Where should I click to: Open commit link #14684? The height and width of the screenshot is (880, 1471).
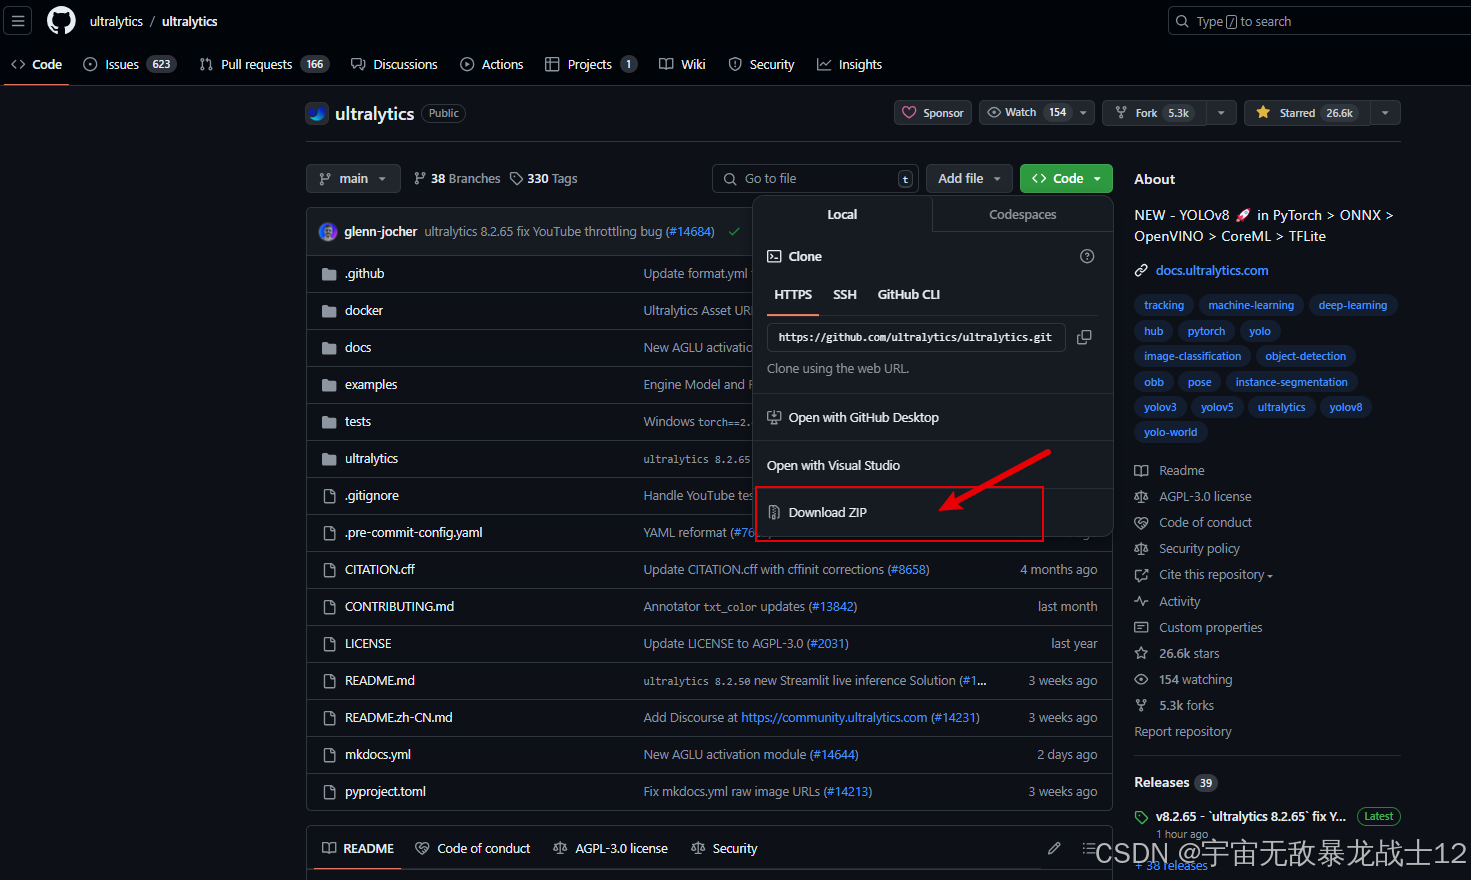coord(690,232)
